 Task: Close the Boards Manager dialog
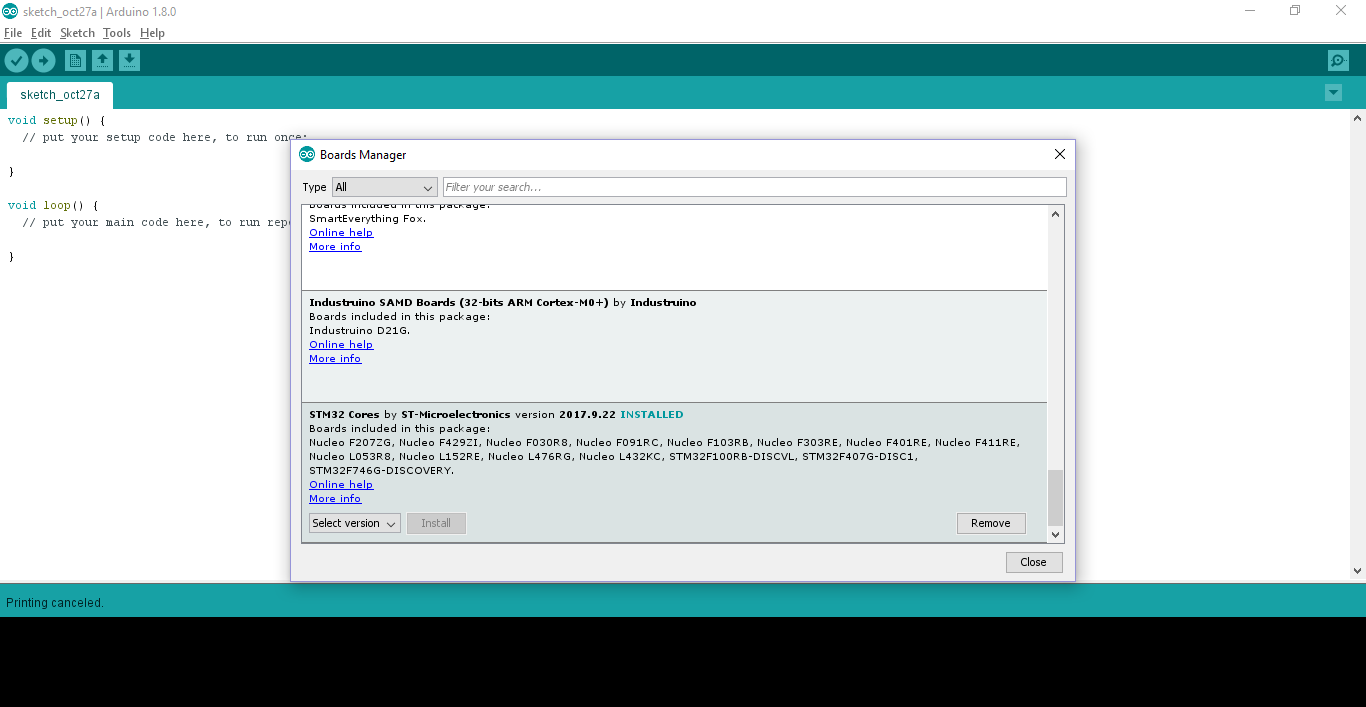click(x=1034, y=562)
